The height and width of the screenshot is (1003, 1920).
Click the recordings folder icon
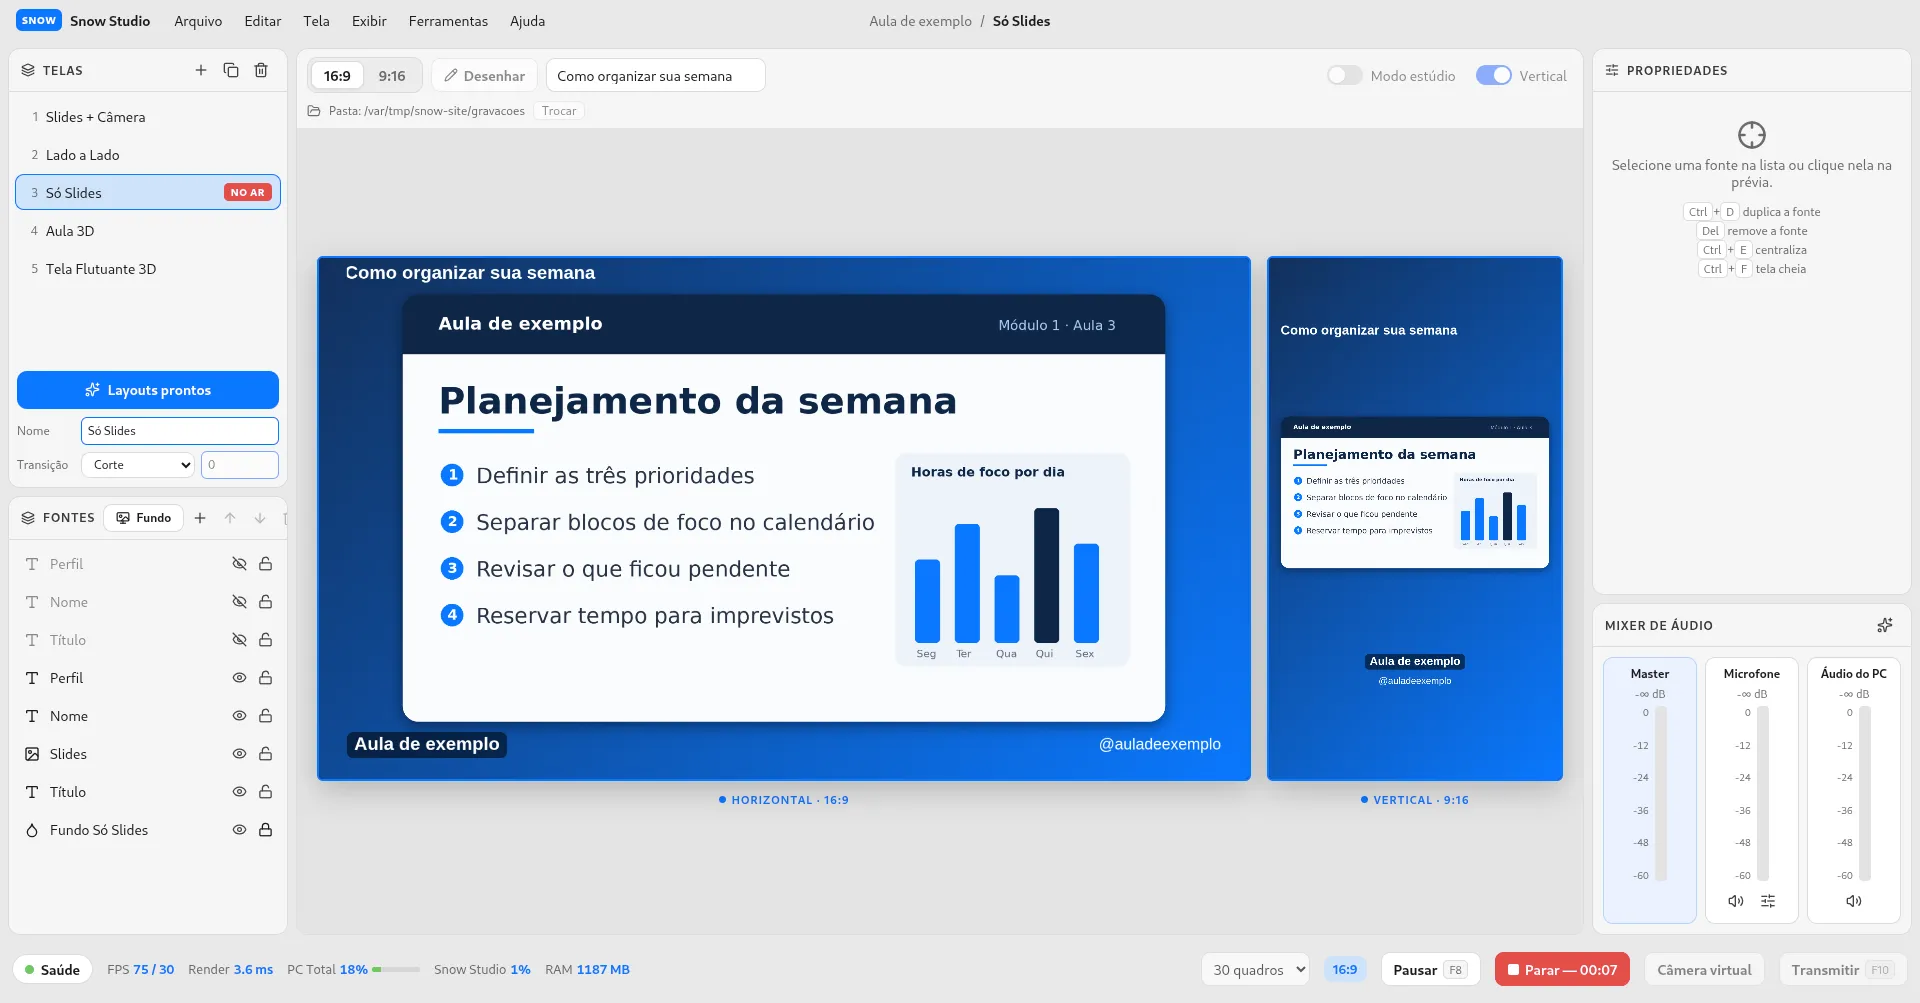tap(314, 111)
